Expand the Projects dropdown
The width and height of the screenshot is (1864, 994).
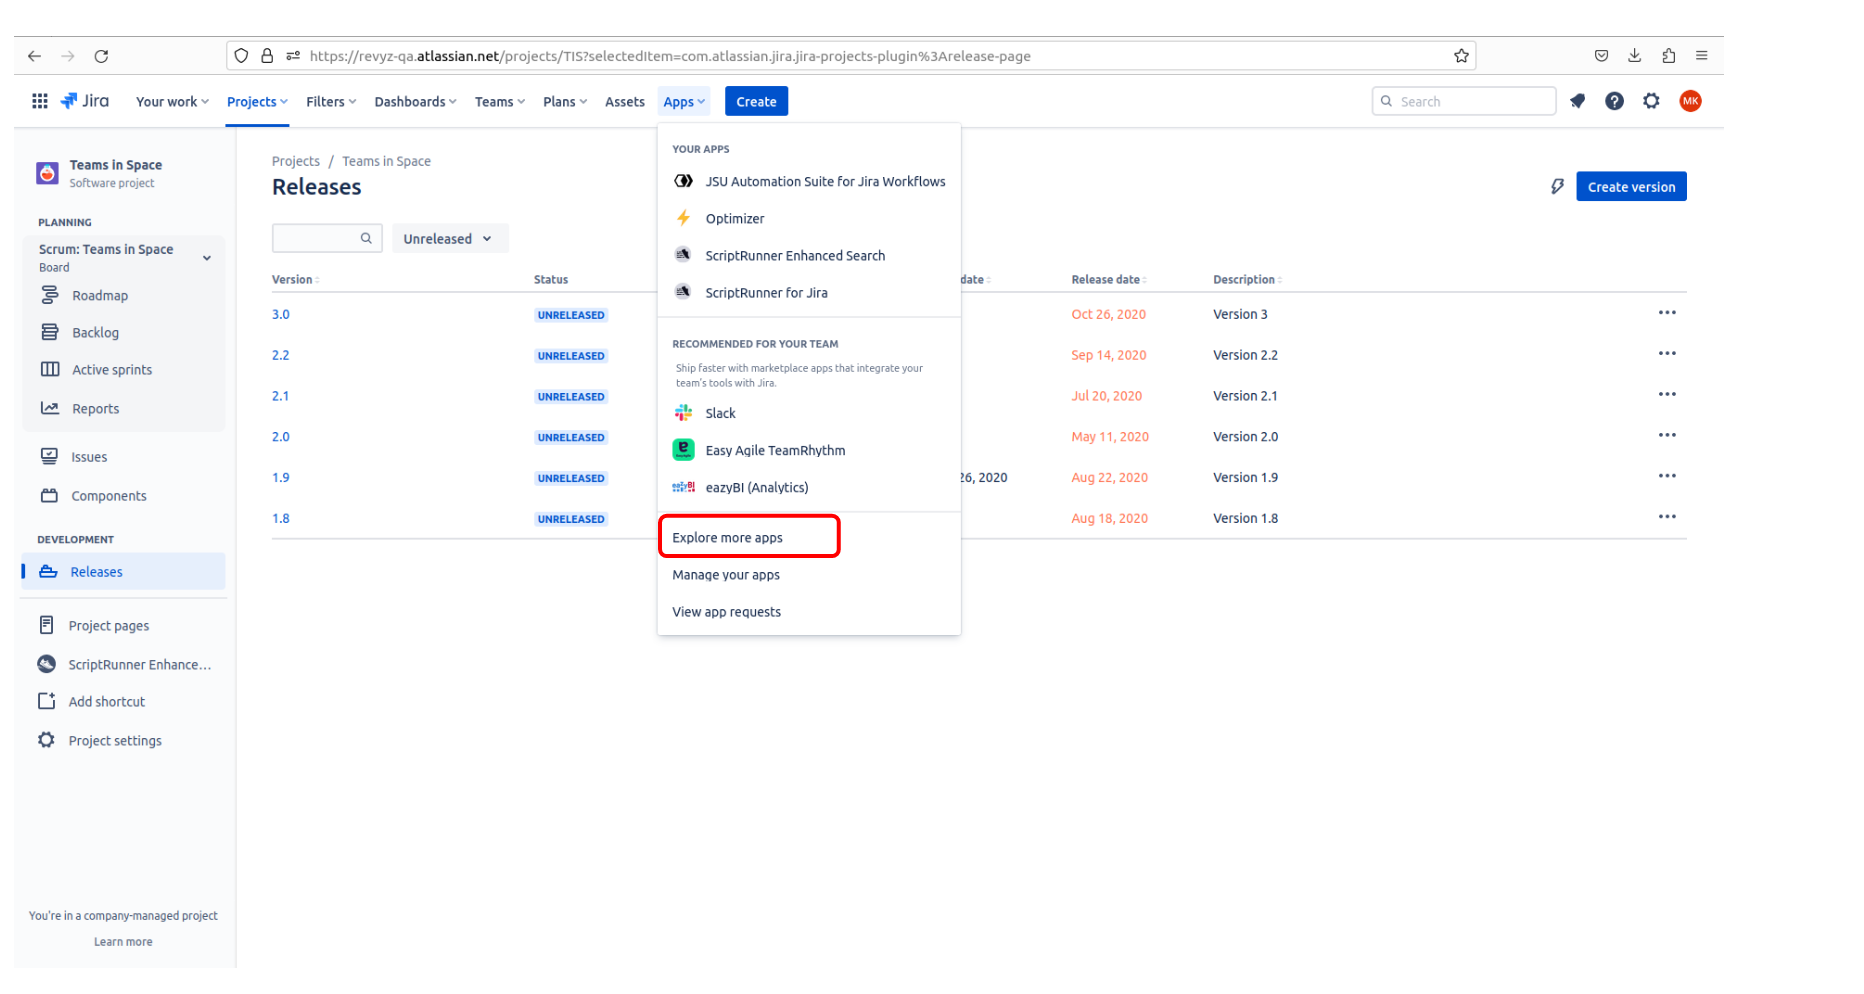(257, 102)
